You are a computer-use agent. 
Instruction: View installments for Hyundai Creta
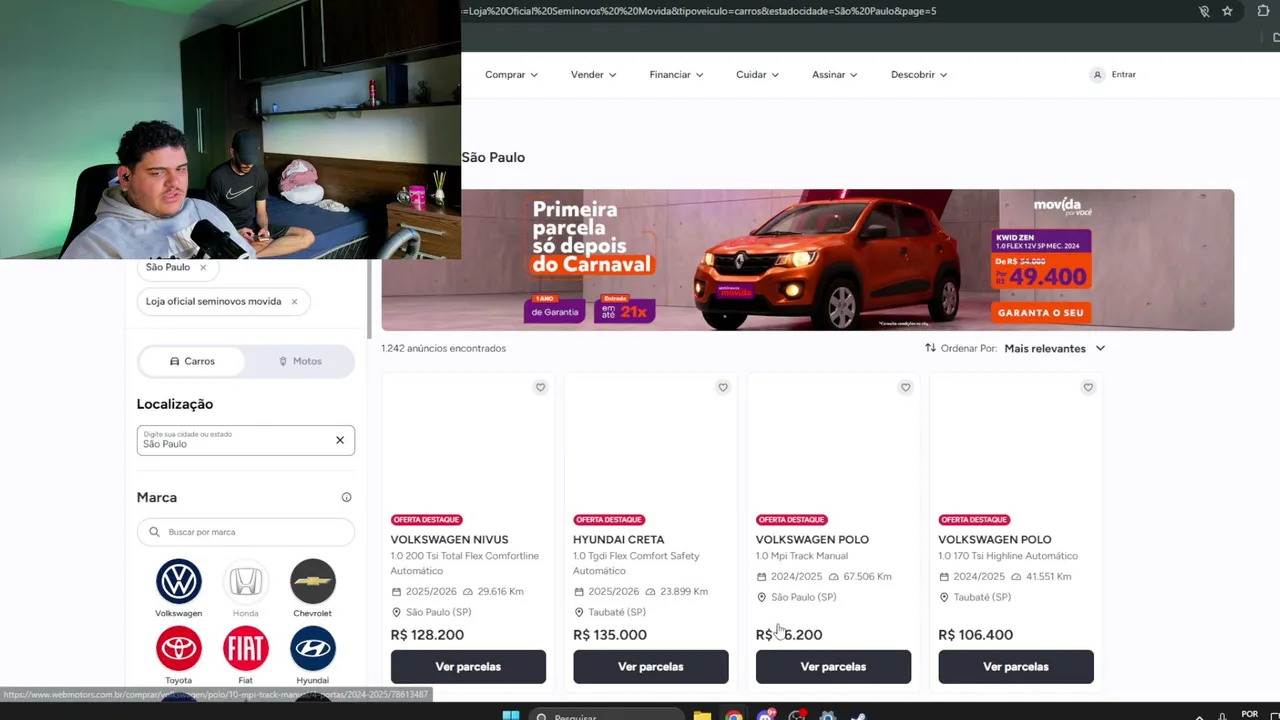pyautogui.click(x=651, y=667)
